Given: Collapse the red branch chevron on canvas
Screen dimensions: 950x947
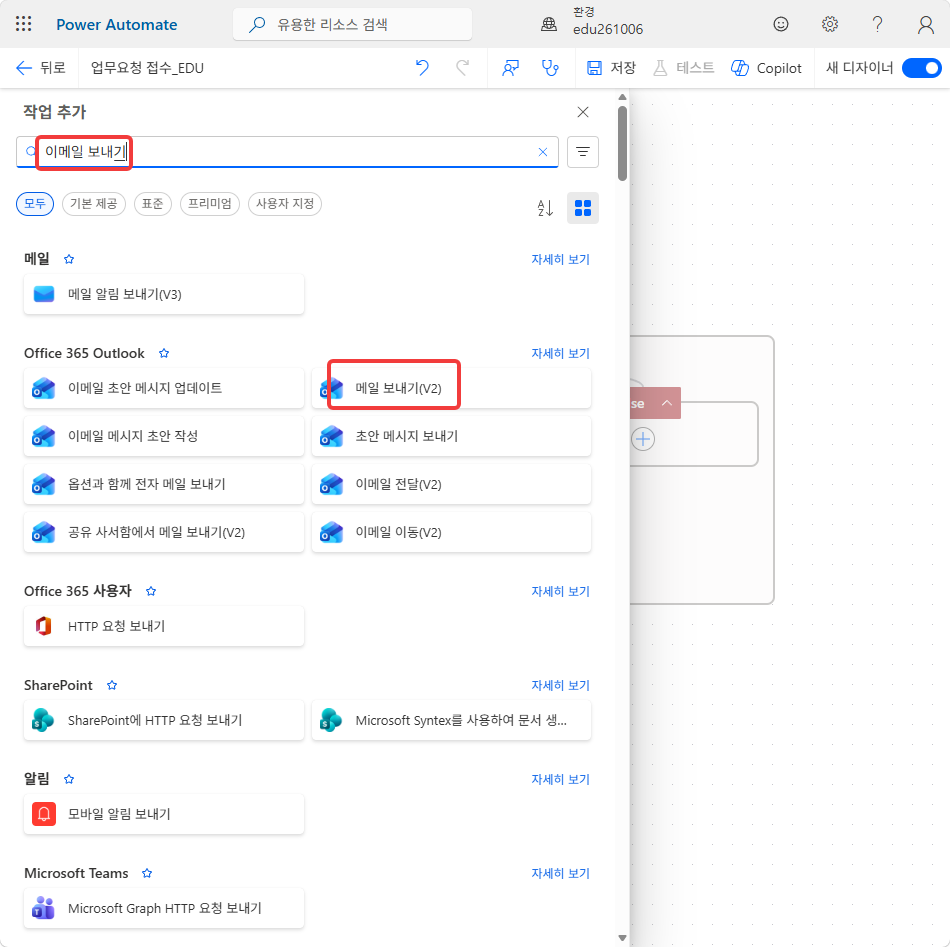Looking at the screenshot, I should pos(666,403).
